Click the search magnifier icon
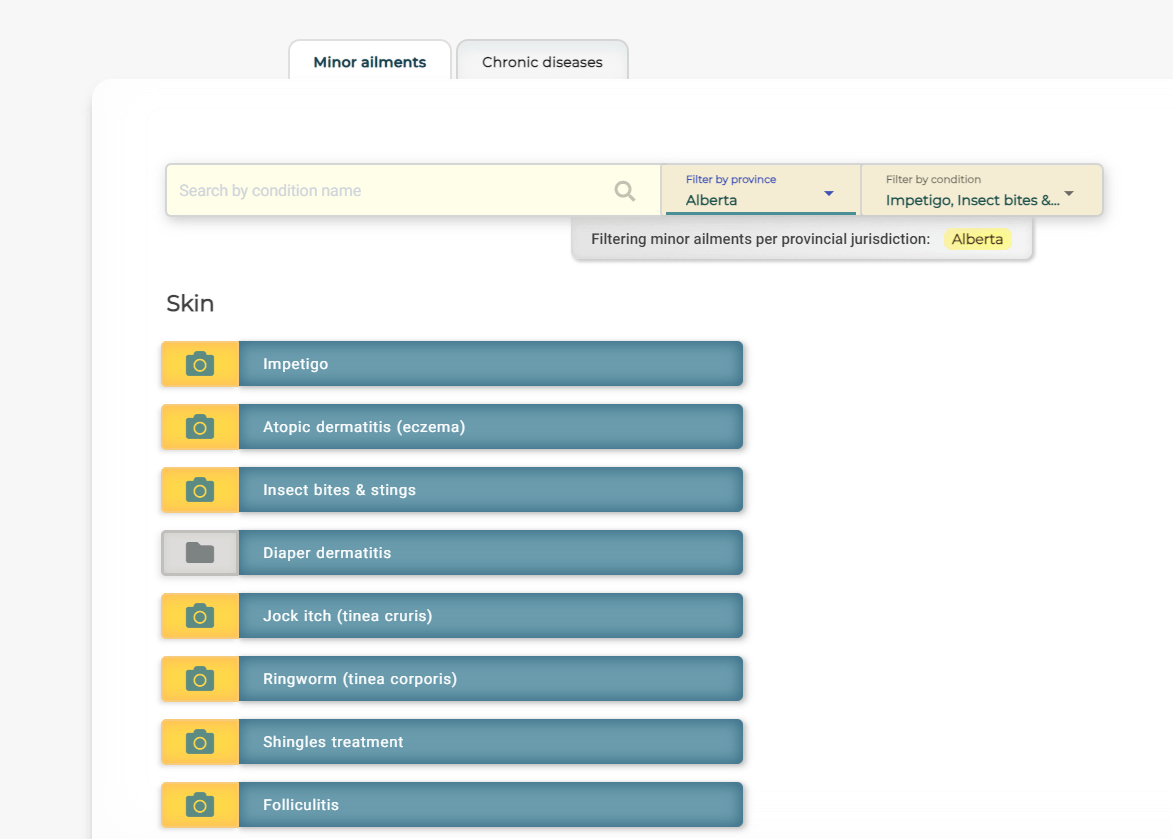Image resolution: width=1173 pixels, height=839 pixels. 625,190
